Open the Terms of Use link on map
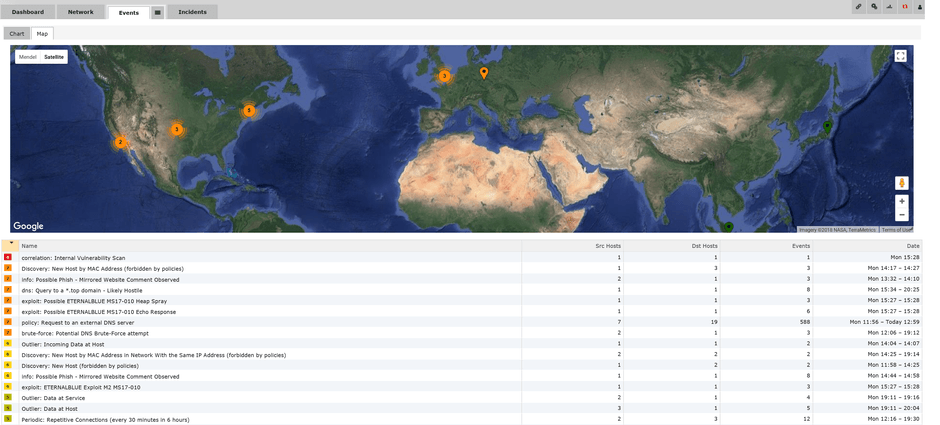 point(896,230)
